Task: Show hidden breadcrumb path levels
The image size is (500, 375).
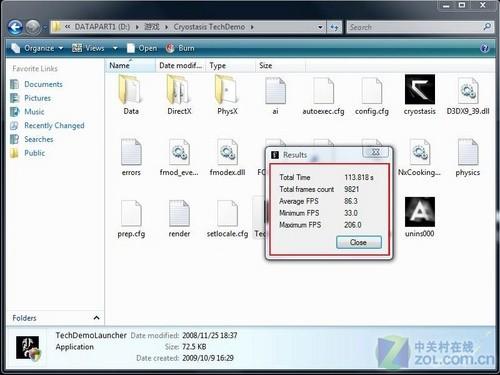Action: pyautogui.click(x=67, y=27)
